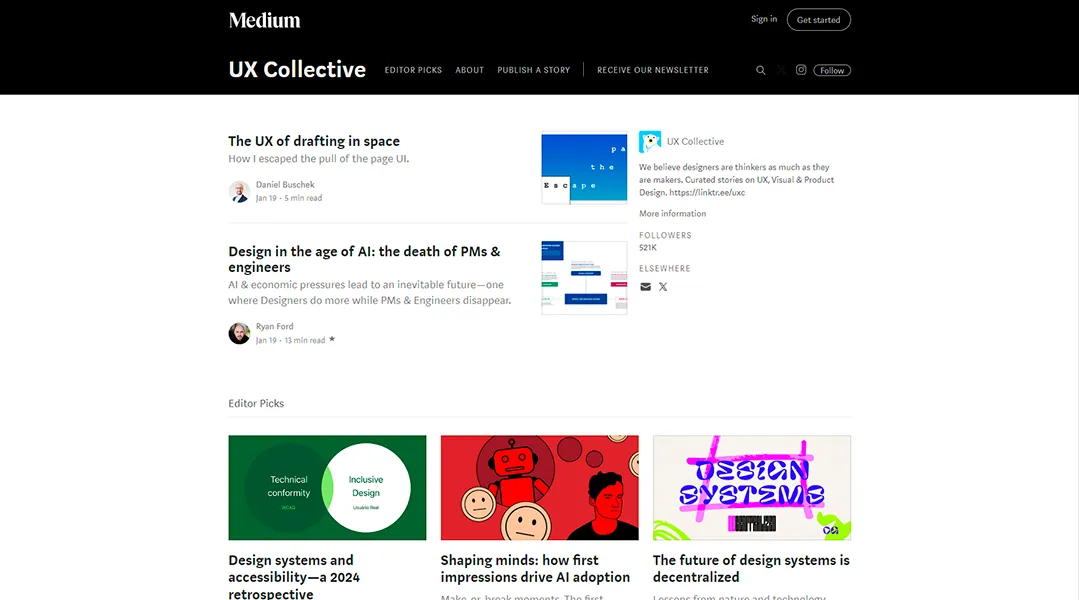Open Design systems and accessibility retrospective article
The height and width of the screenshot is (600, 1079).
tap(294, 577)
